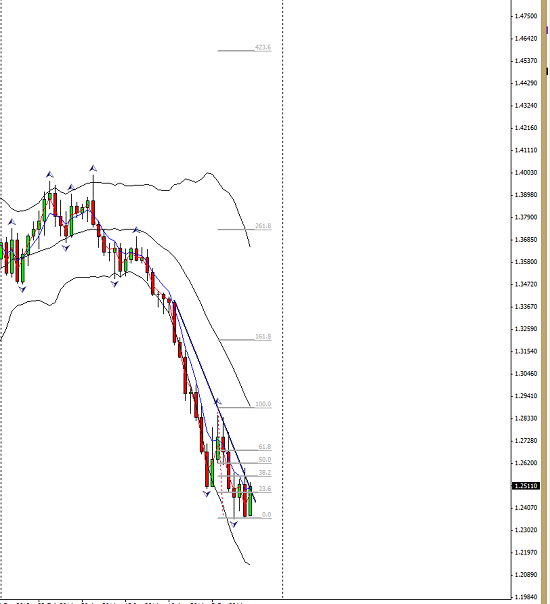Click the 100.0 Fibonacci level label
The image size is (550, 604).
tap(263, 404)
